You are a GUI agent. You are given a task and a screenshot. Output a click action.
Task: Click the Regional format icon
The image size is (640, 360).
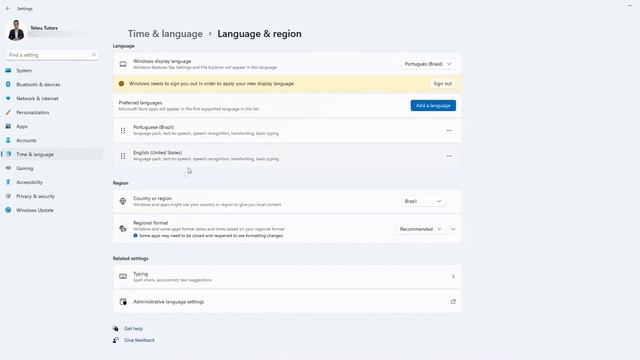pyautogui.click(x=123, y=229)
